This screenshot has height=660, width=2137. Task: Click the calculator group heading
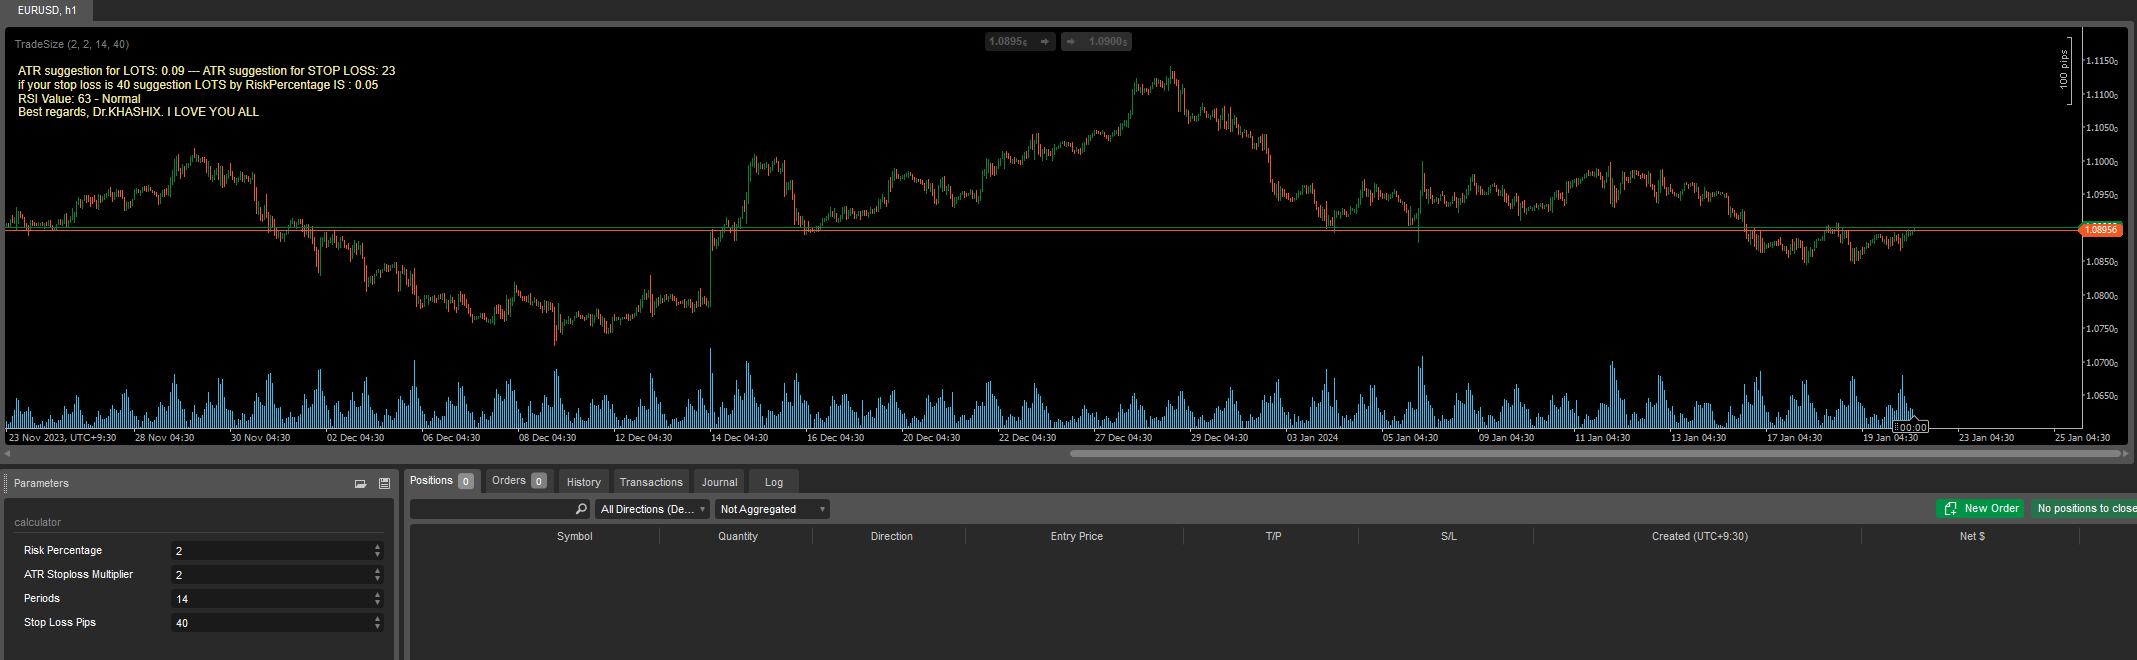point(37,522)
